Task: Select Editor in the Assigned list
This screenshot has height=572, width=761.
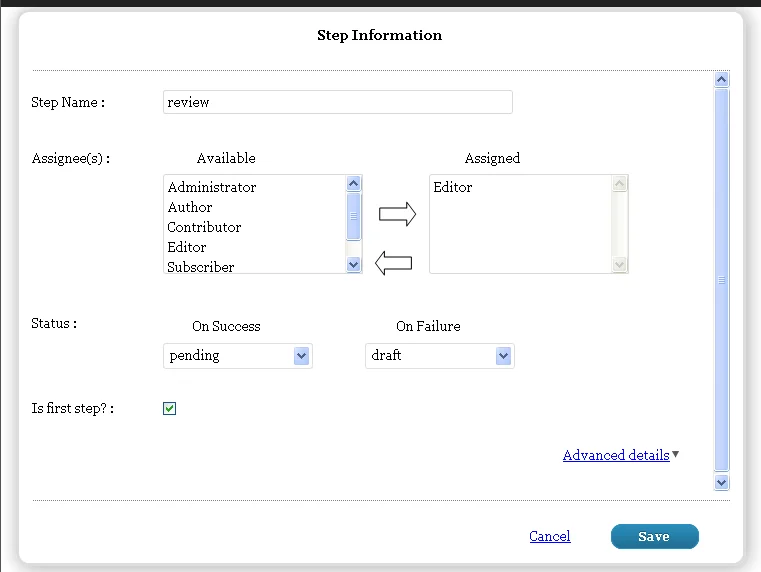Action: (521, 187)
